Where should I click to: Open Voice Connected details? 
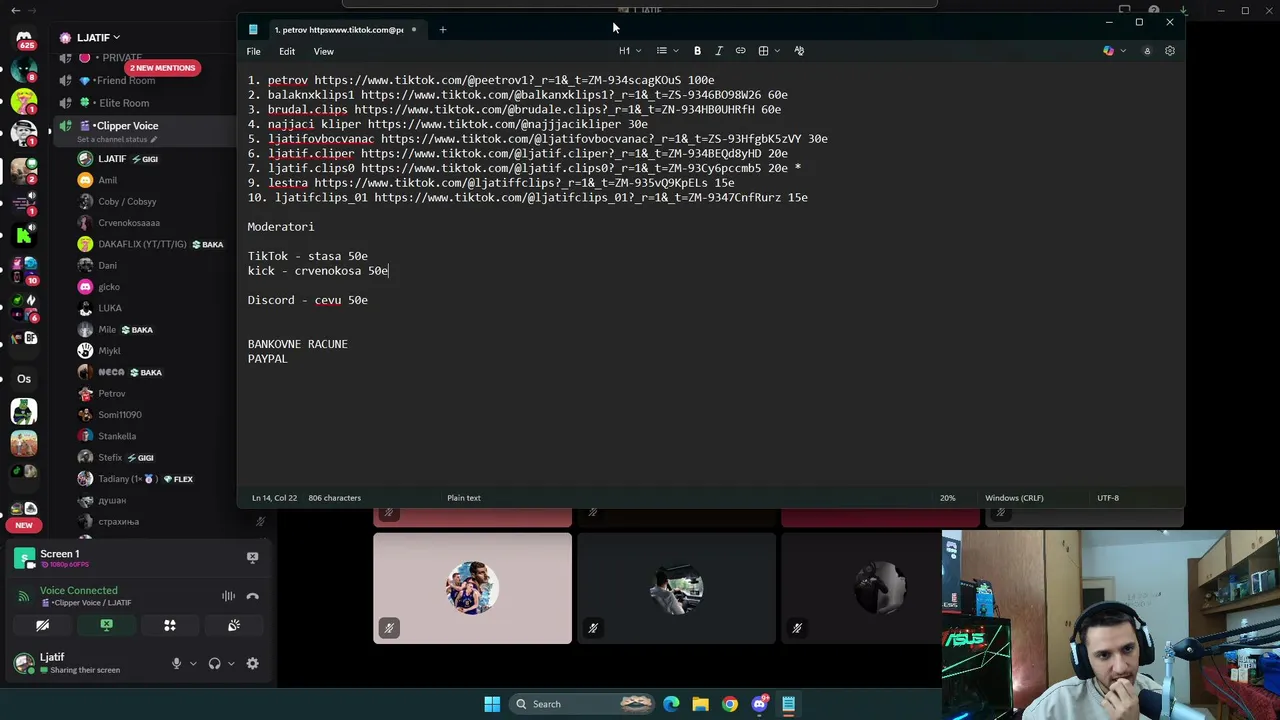pyautogui.click(x=78, y=591)
